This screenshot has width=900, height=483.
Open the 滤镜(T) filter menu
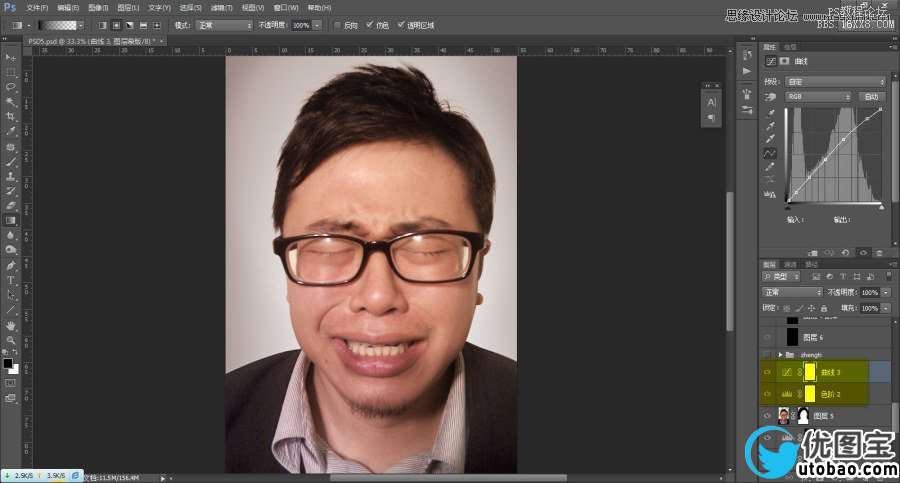[221, 7]
